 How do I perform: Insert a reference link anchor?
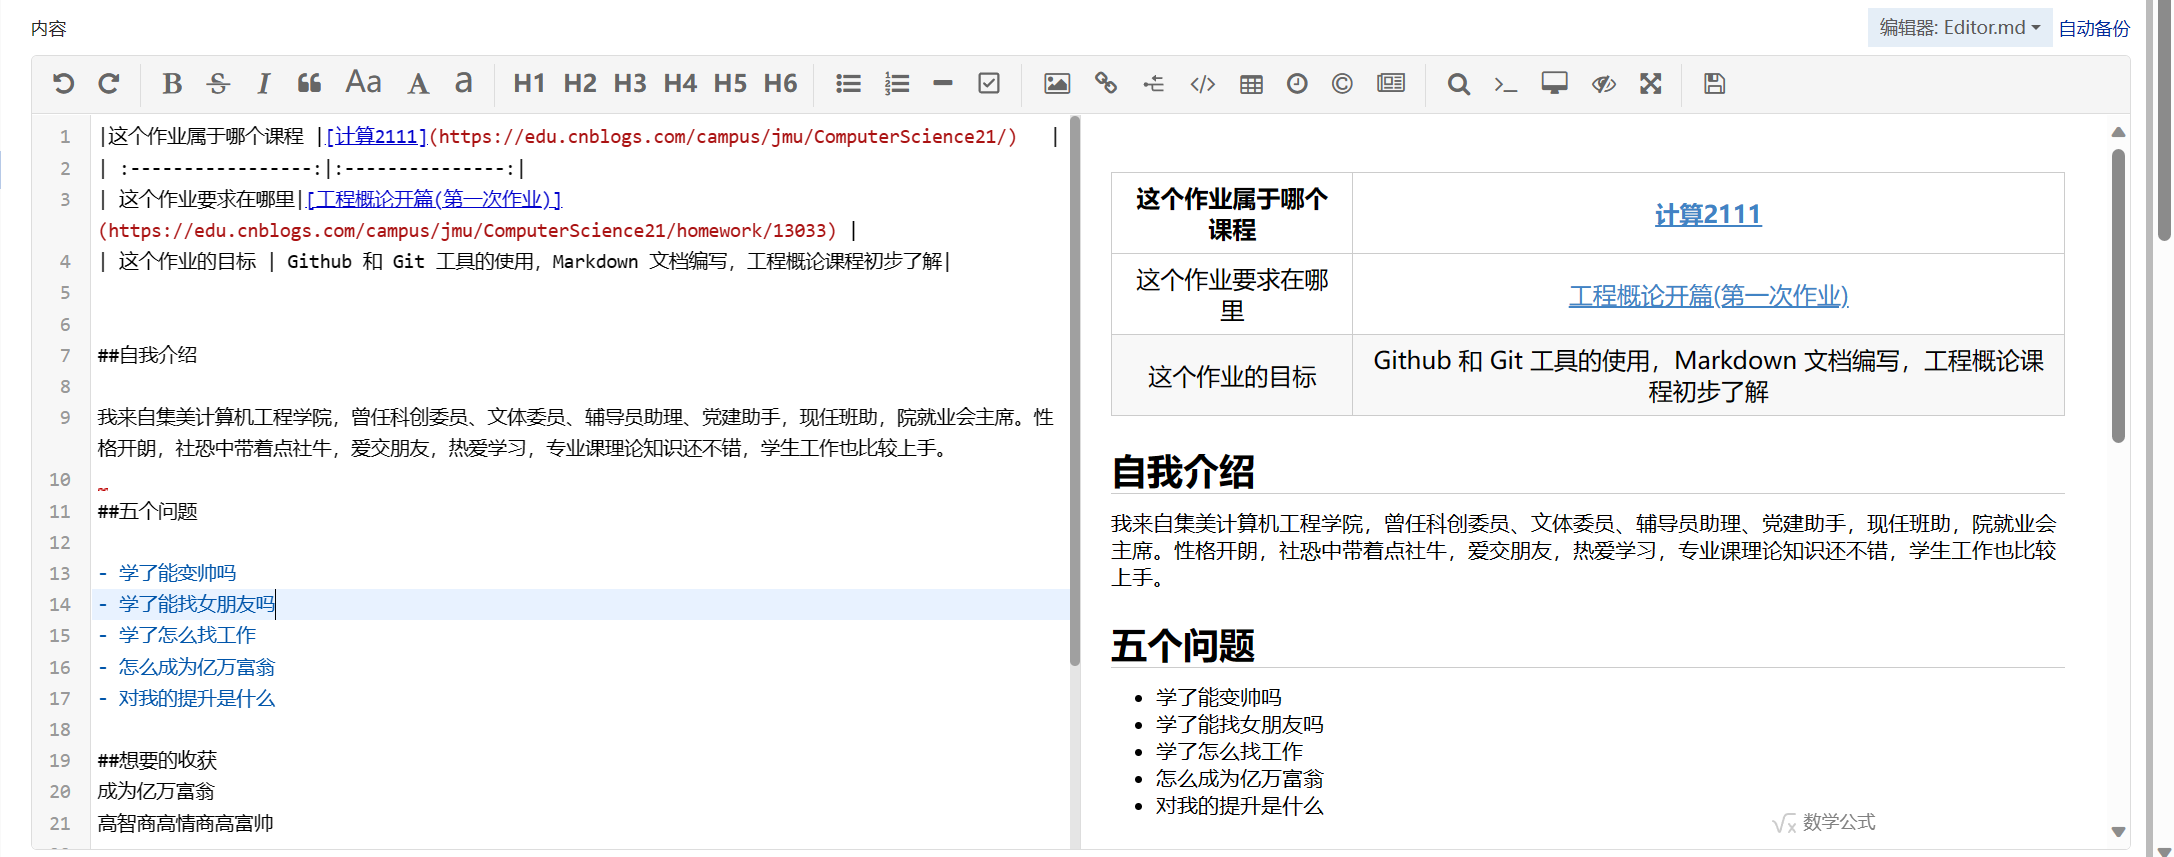click(1154, 84)
